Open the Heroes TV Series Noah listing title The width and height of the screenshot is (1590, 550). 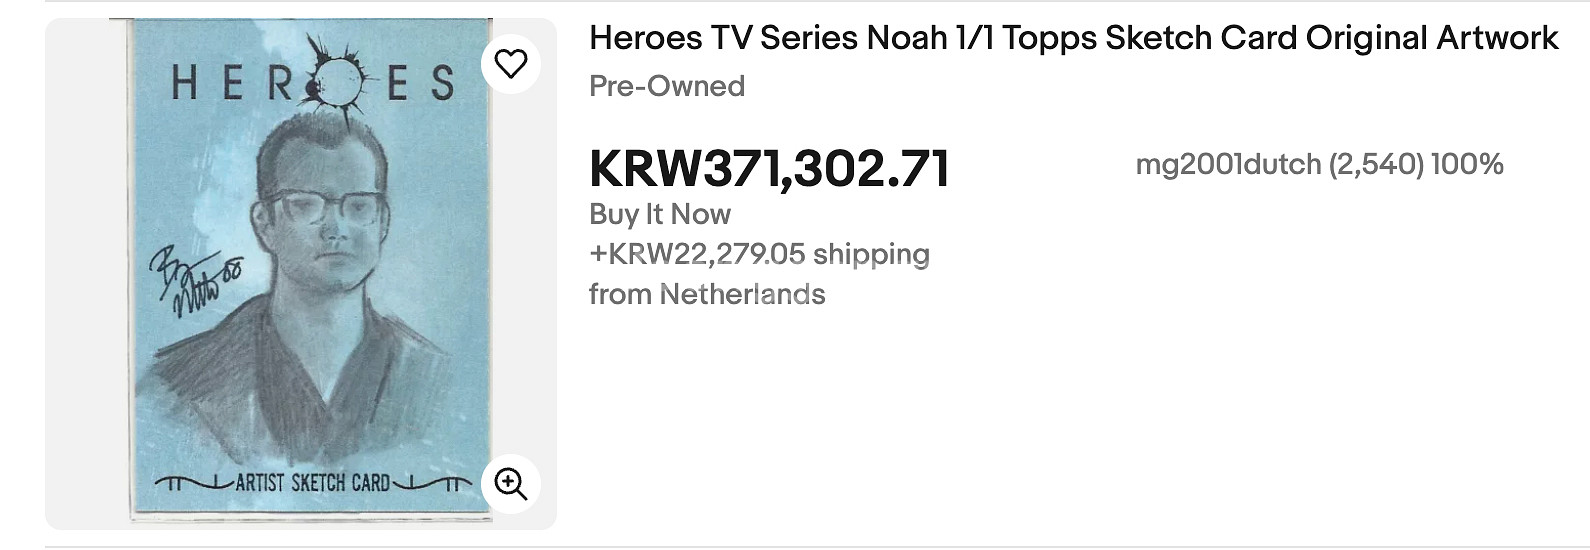click(x=1073, y=38)
